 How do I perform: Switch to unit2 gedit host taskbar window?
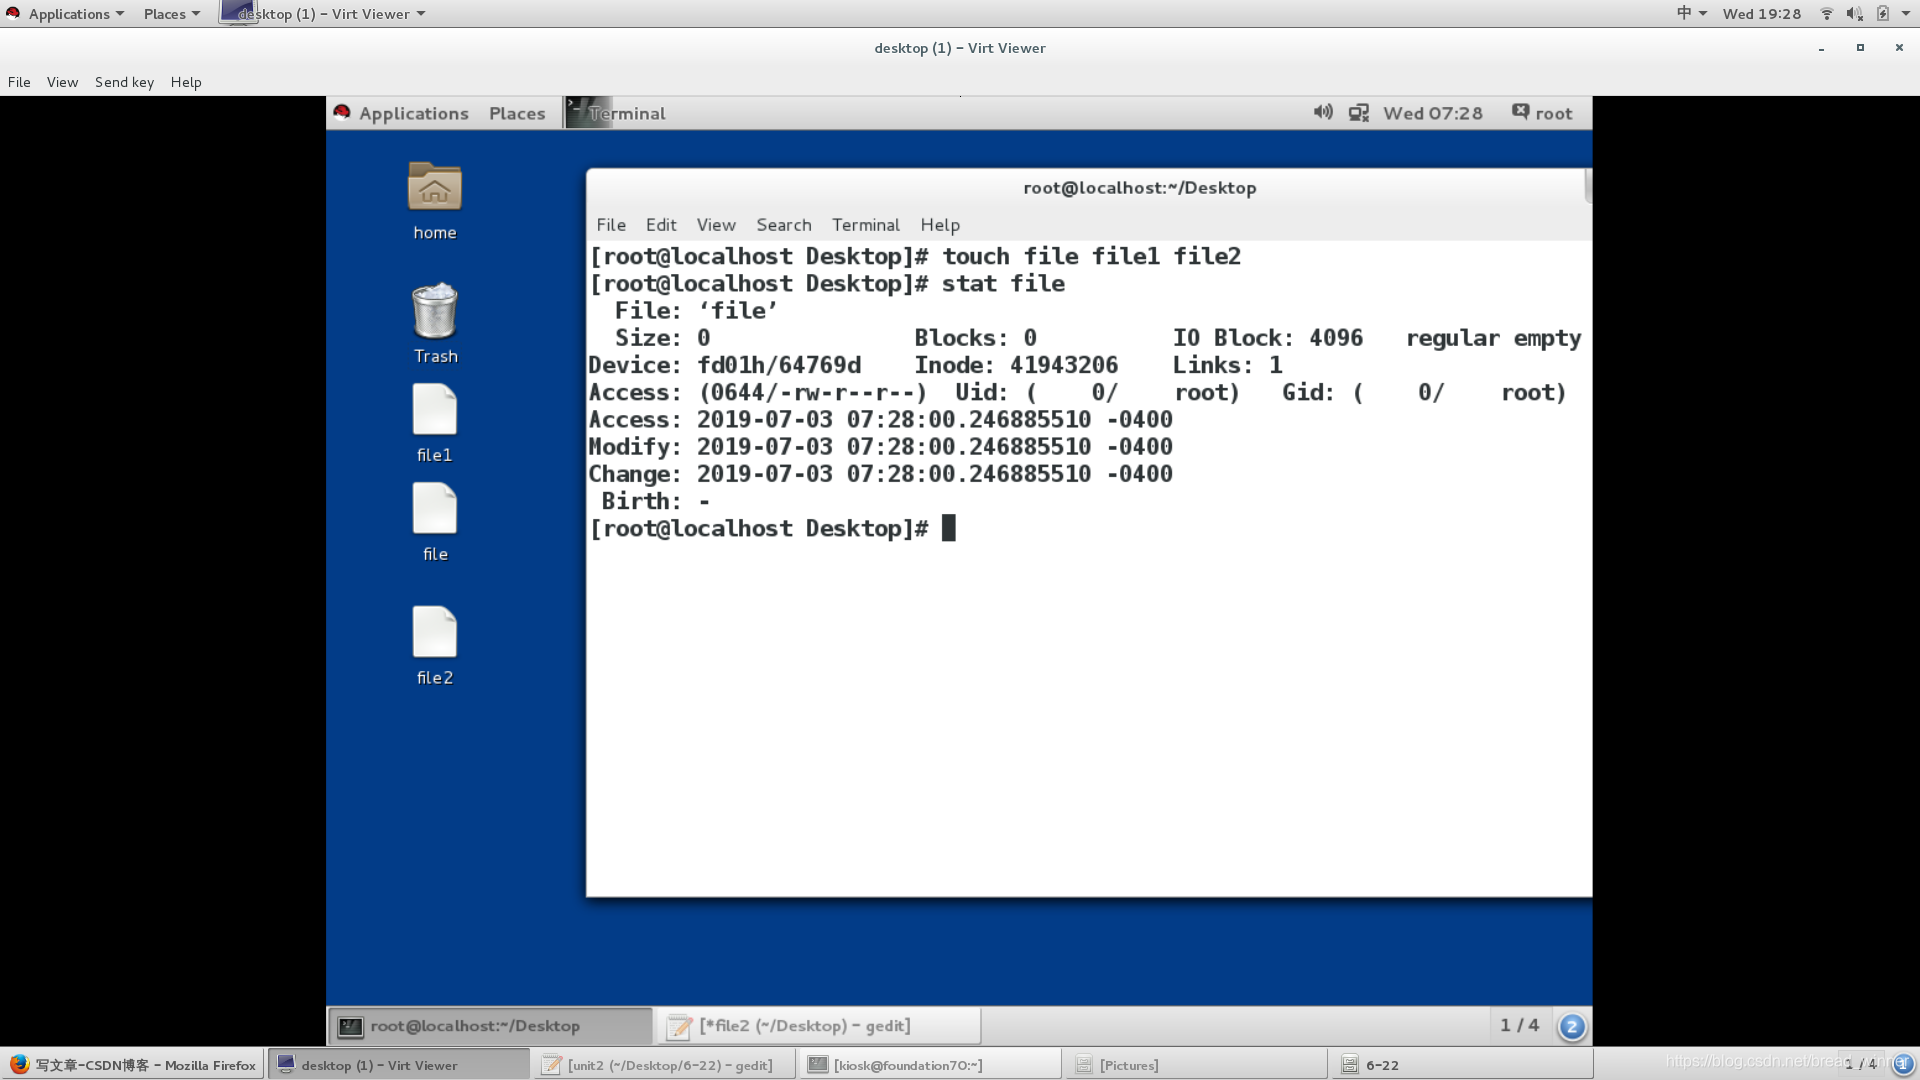pos(664,1065)
